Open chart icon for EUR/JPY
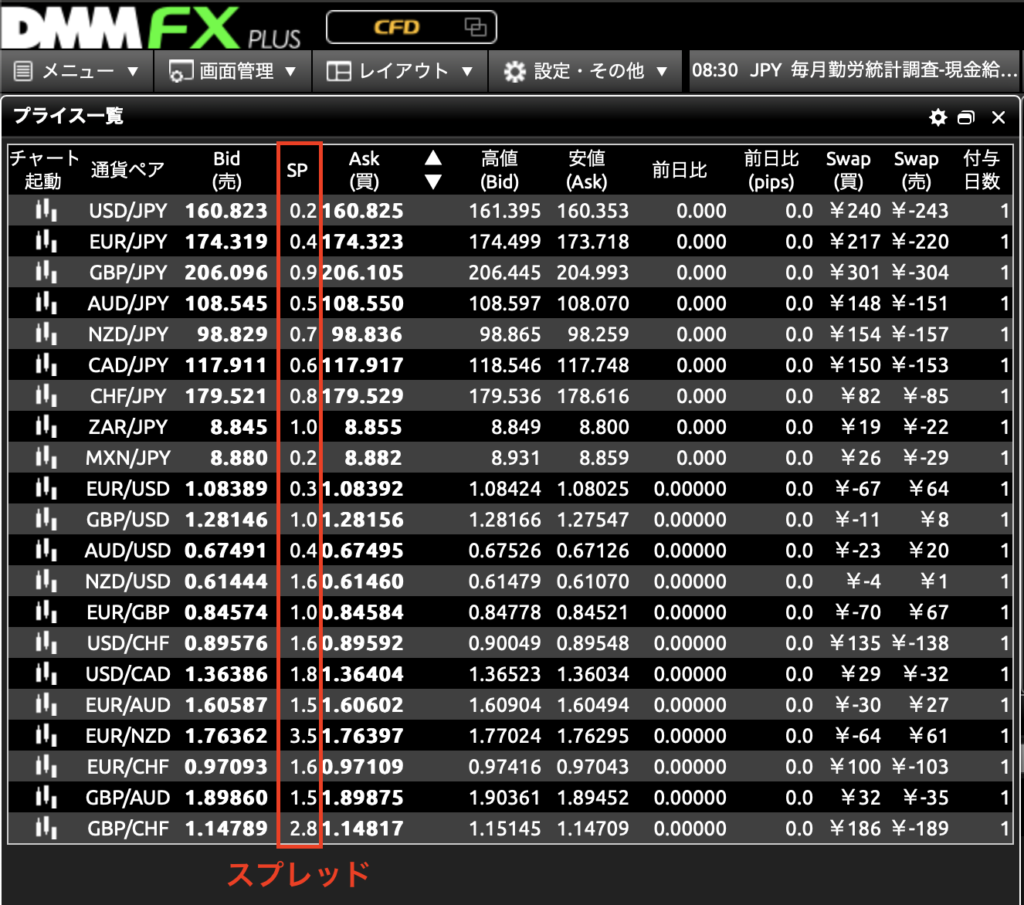The image size is (1024, 905). (x=45, y=242)
